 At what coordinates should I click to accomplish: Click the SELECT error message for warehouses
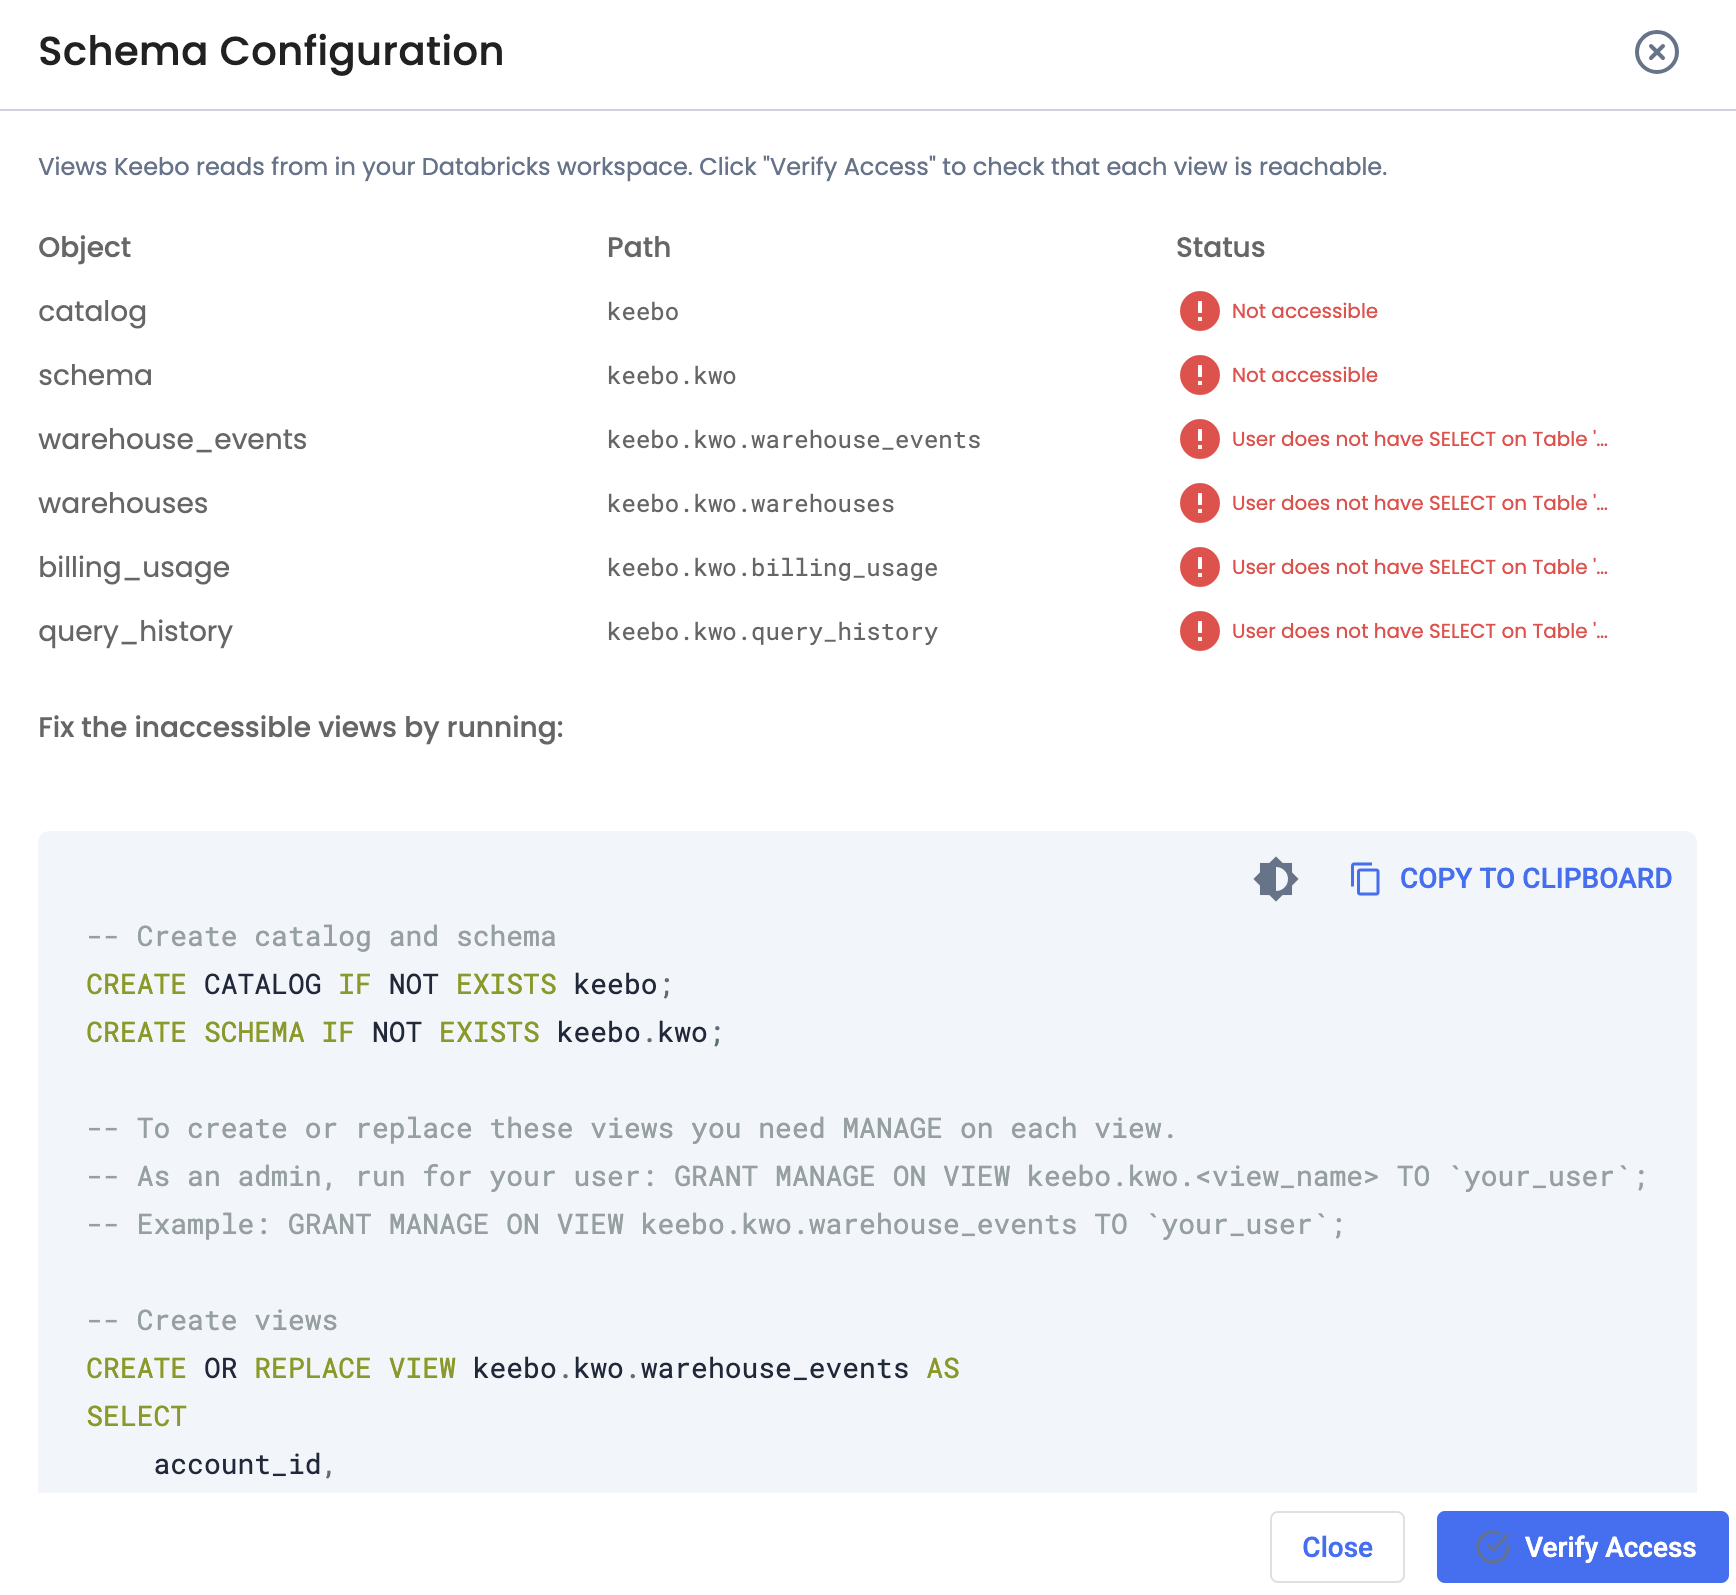(1419, 503)
